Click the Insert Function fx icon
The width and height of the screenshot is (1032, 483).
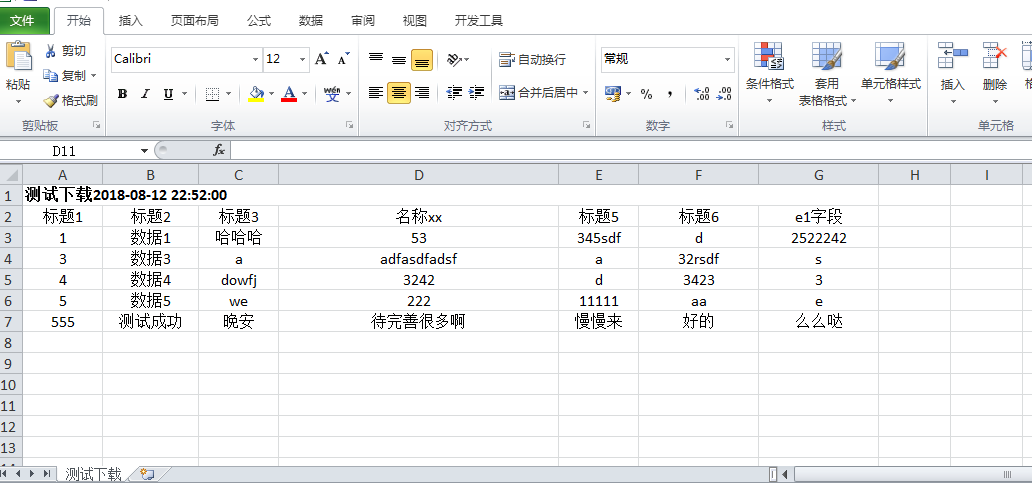(x=219, y=150)
